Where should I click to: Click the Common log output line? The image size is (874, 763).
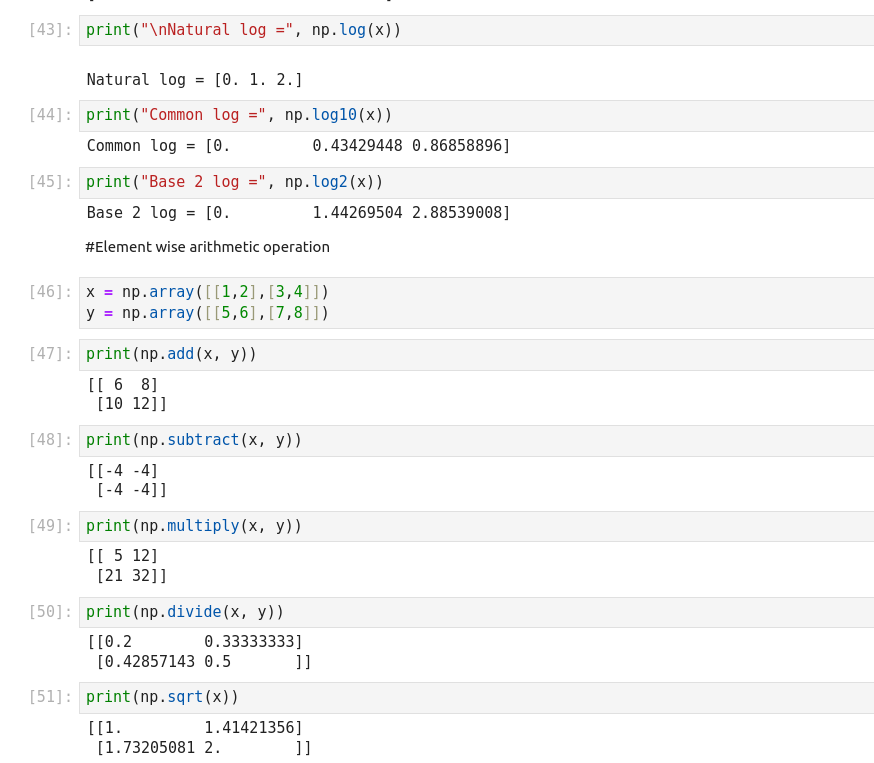[x=298, y=146]
